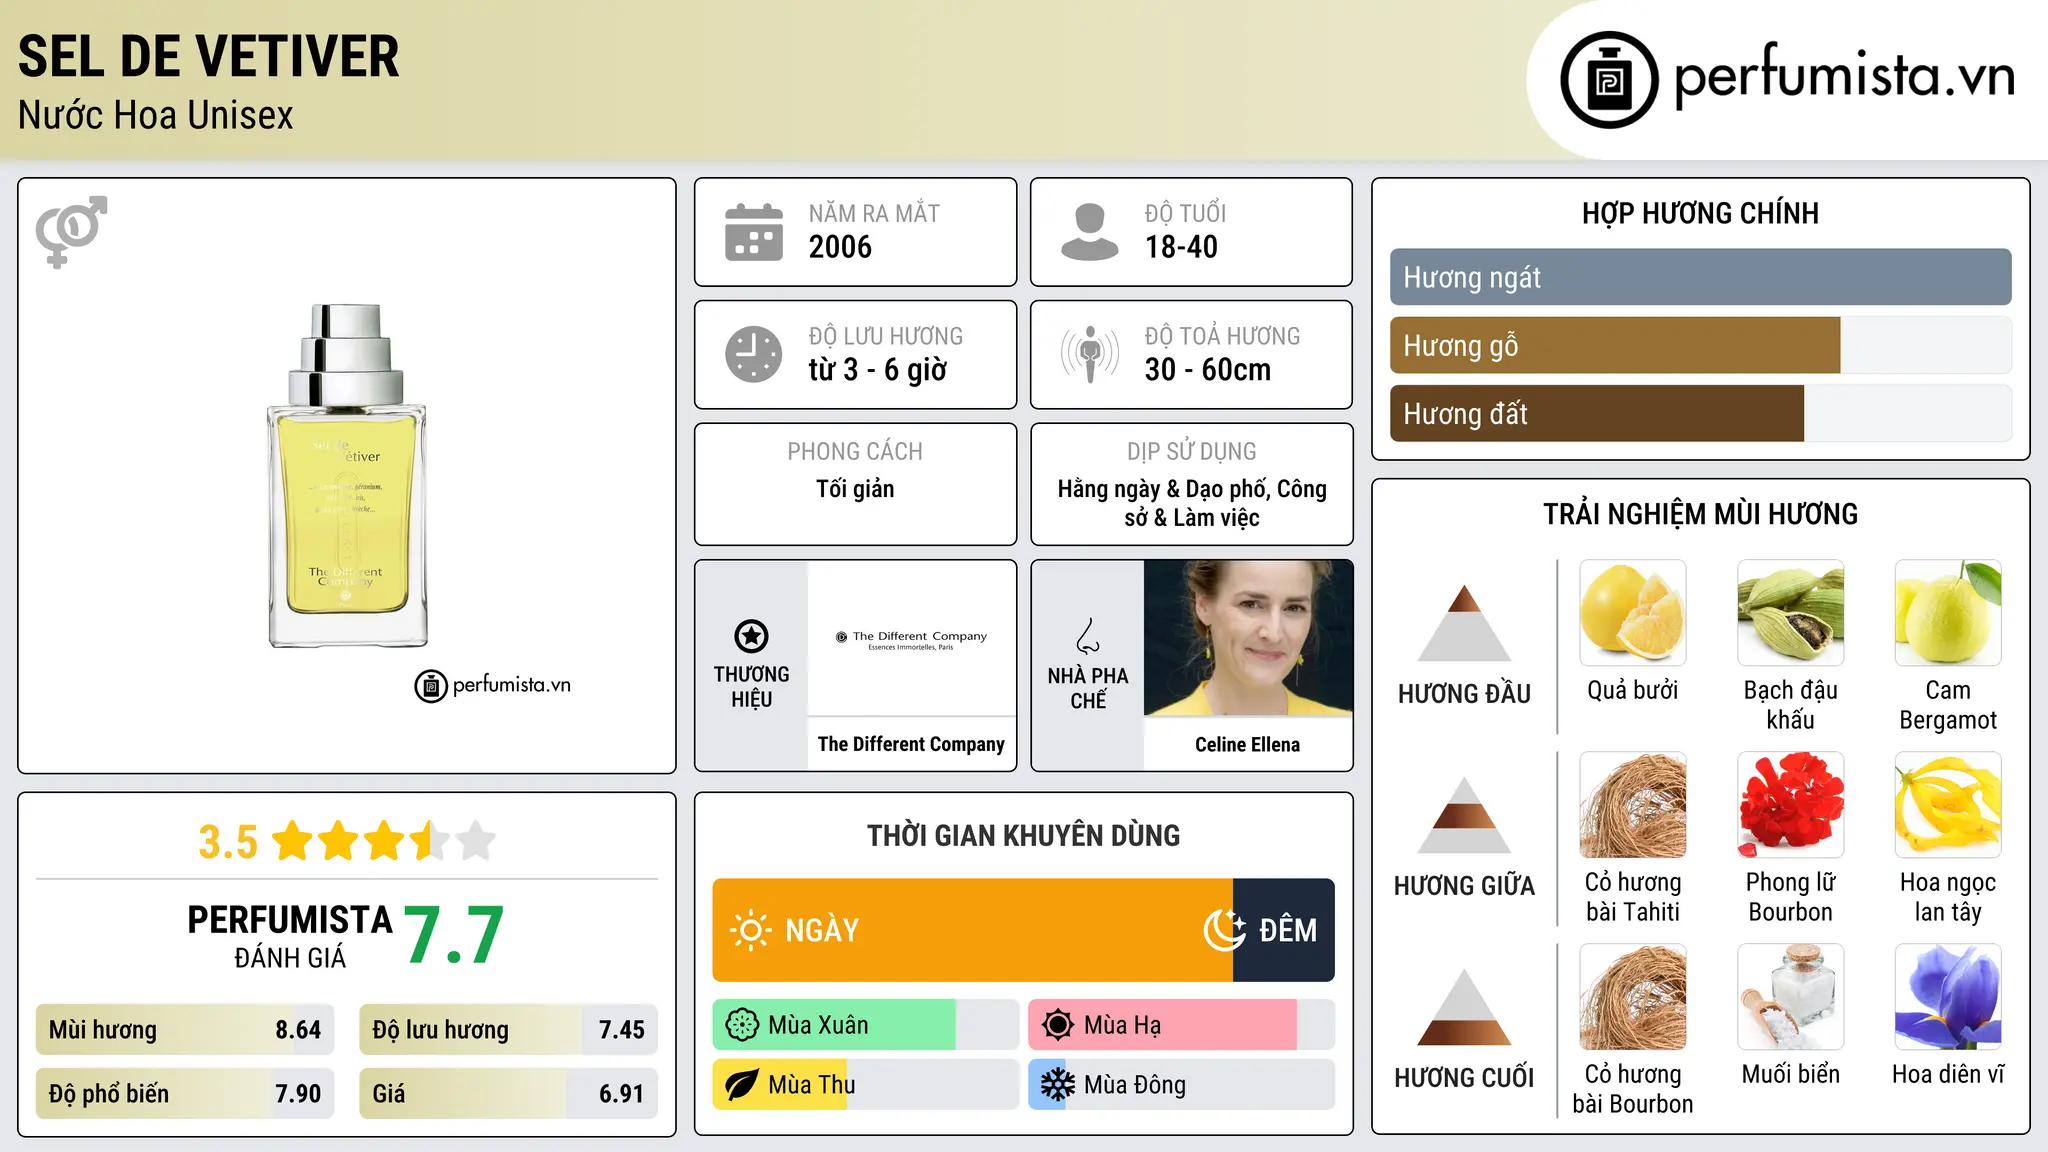This screenshot has height=1152, width=2048.
Task: Click the sun icon in day bar
Action: click(750, 930)
